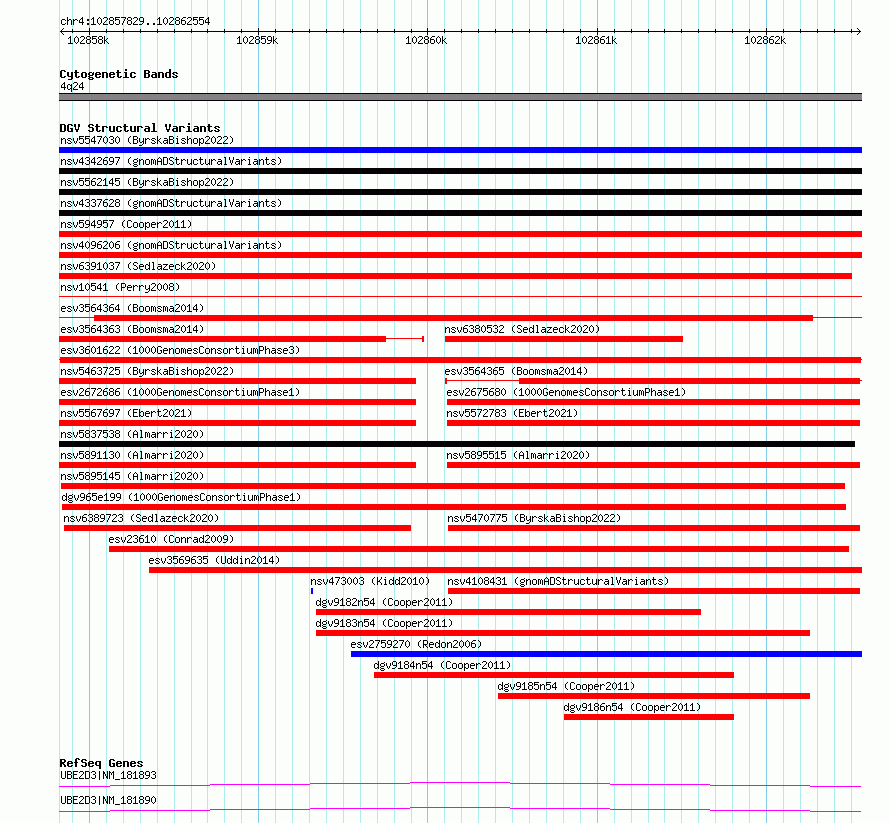The image size is (890, 823).
Task: Select the Cytogenetic Bands track heading
Action: click(119, 74)
